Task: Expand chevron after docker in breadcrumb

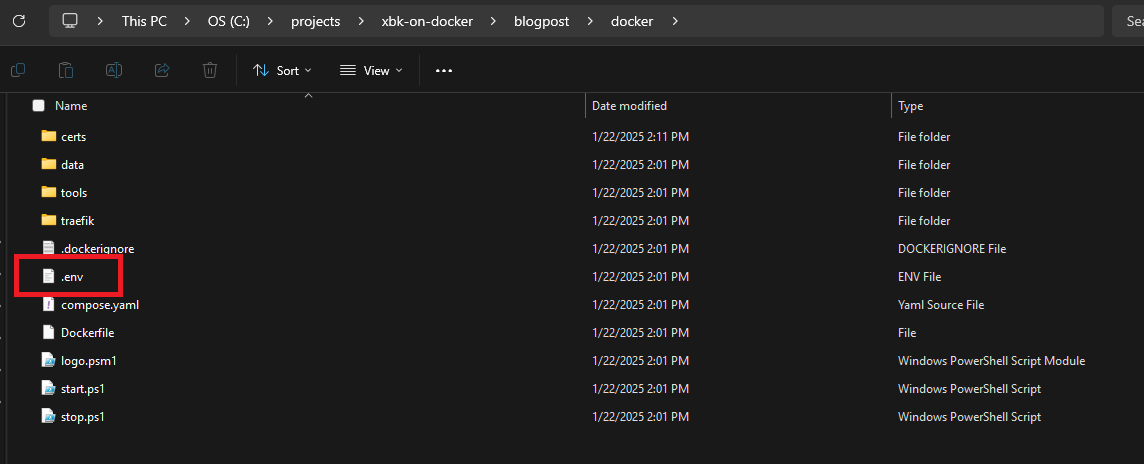Action: click(x=676, y=20)
